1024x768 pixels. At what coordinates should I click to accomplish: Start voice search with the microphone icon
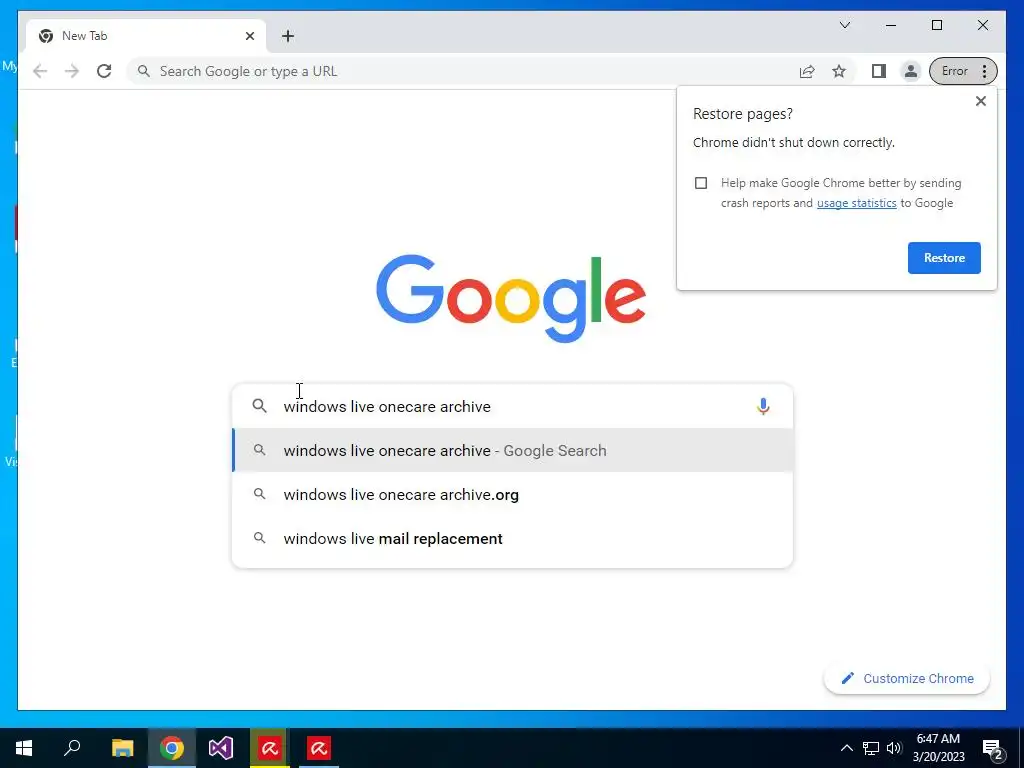click(x=763, y=406)
